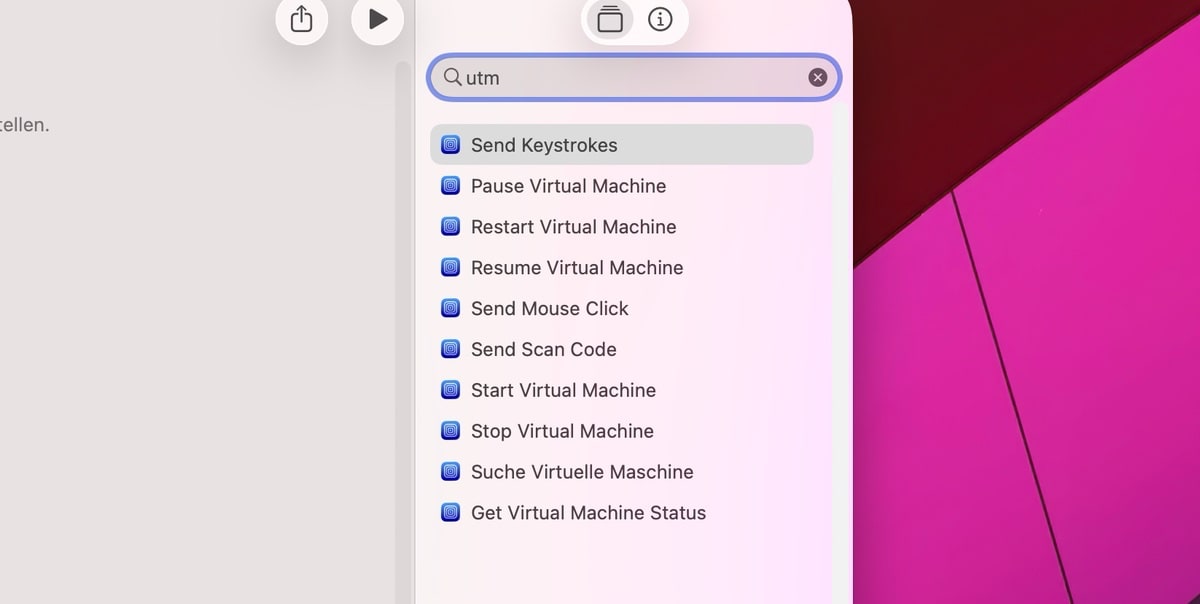Choose Get Virtual Machine Status
The image size is (1200, 604).
[588, 513]
